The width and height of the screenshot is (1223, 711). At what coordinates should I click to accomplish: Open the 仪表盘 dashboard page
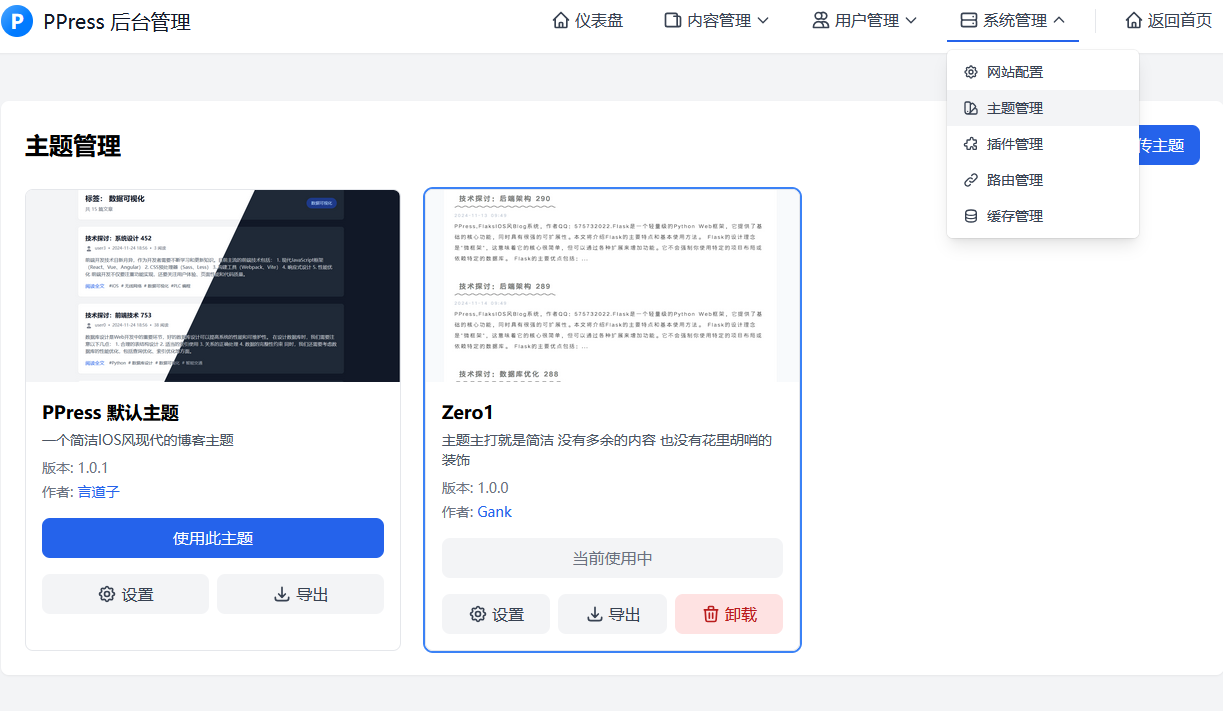[x=588, y=21]
